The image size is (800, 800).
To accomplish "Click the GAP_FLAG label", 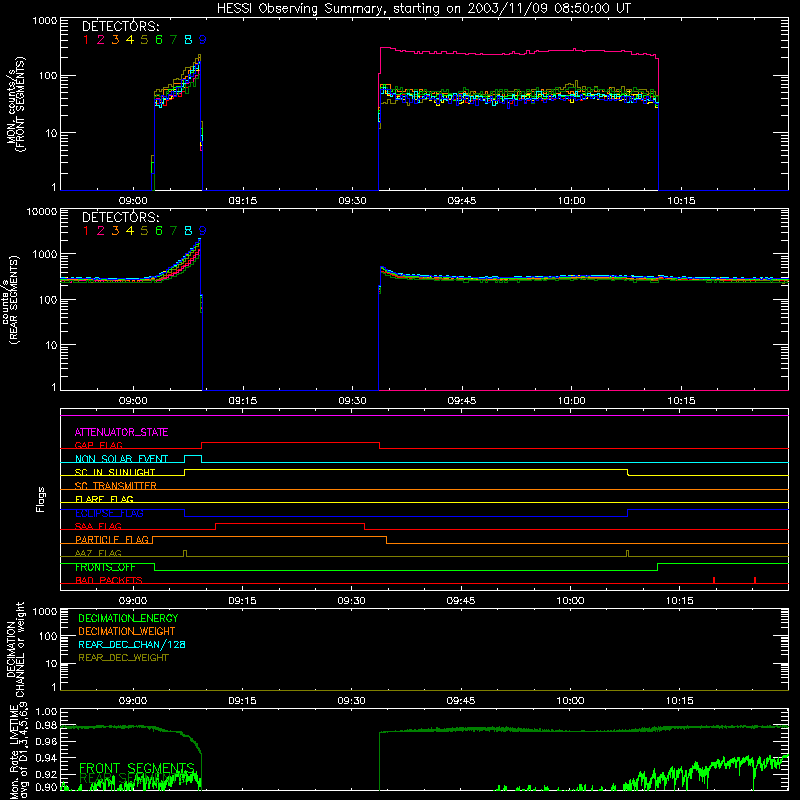I will 98,445.
